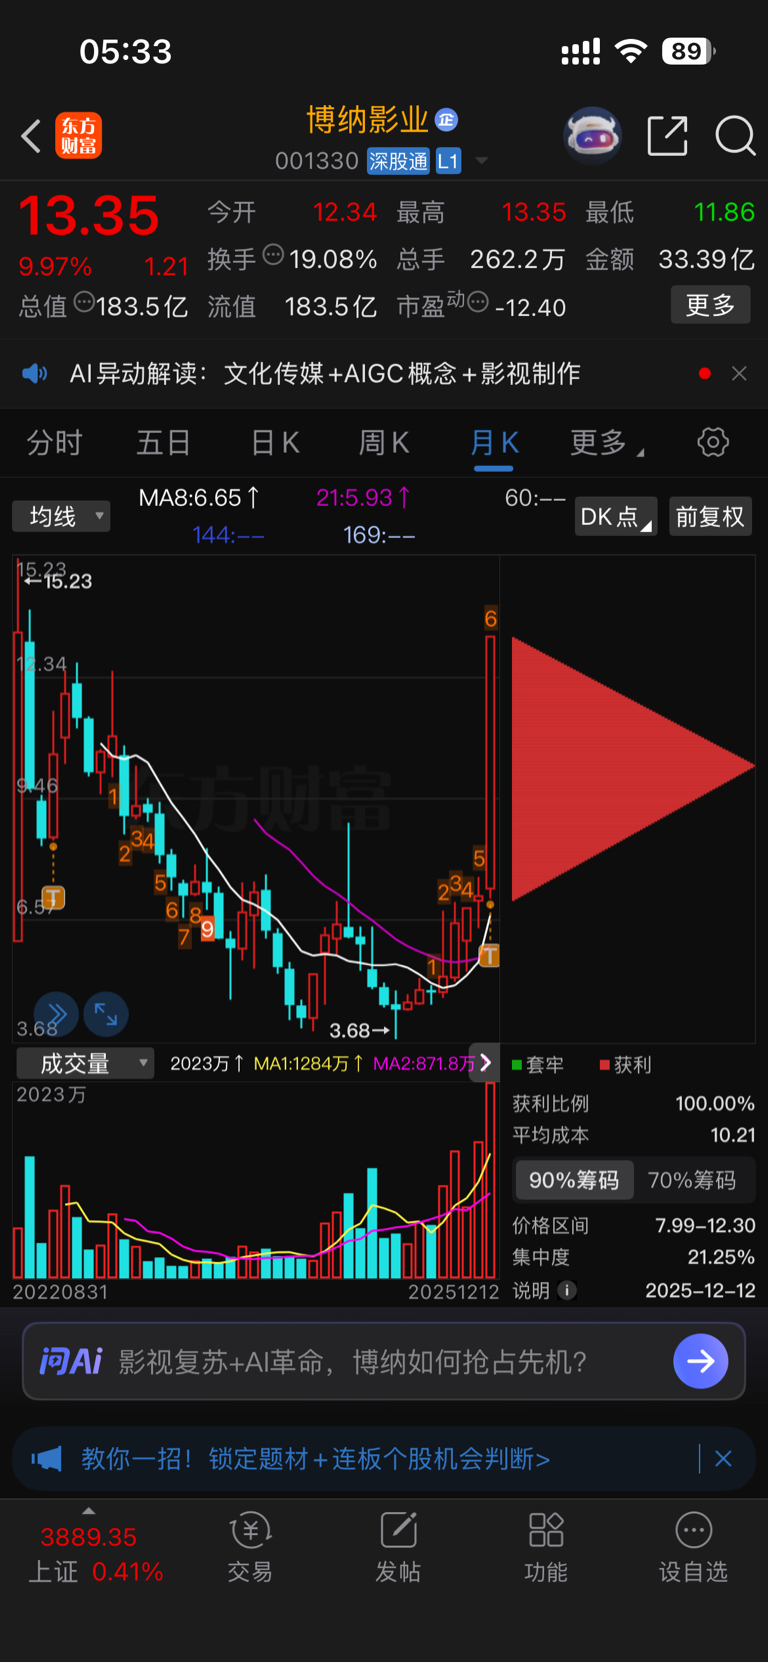Expand volume panel with right chevron
Image resolution: width=768 pixels, height=1663 pixels.
point(486,1062)
